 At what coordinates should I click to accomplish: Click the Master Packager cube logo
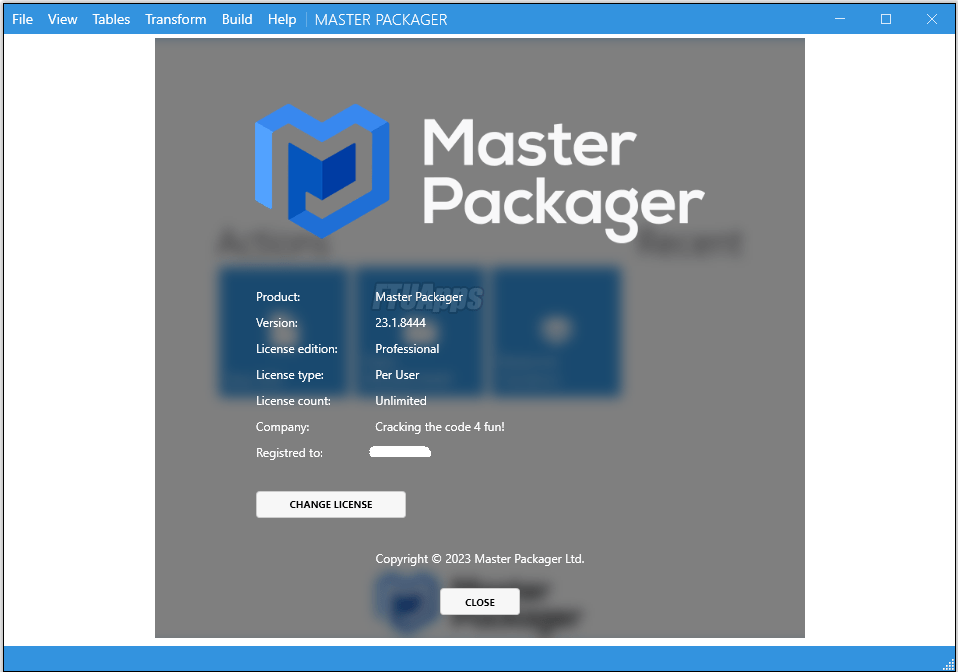(x=322, y=171)
